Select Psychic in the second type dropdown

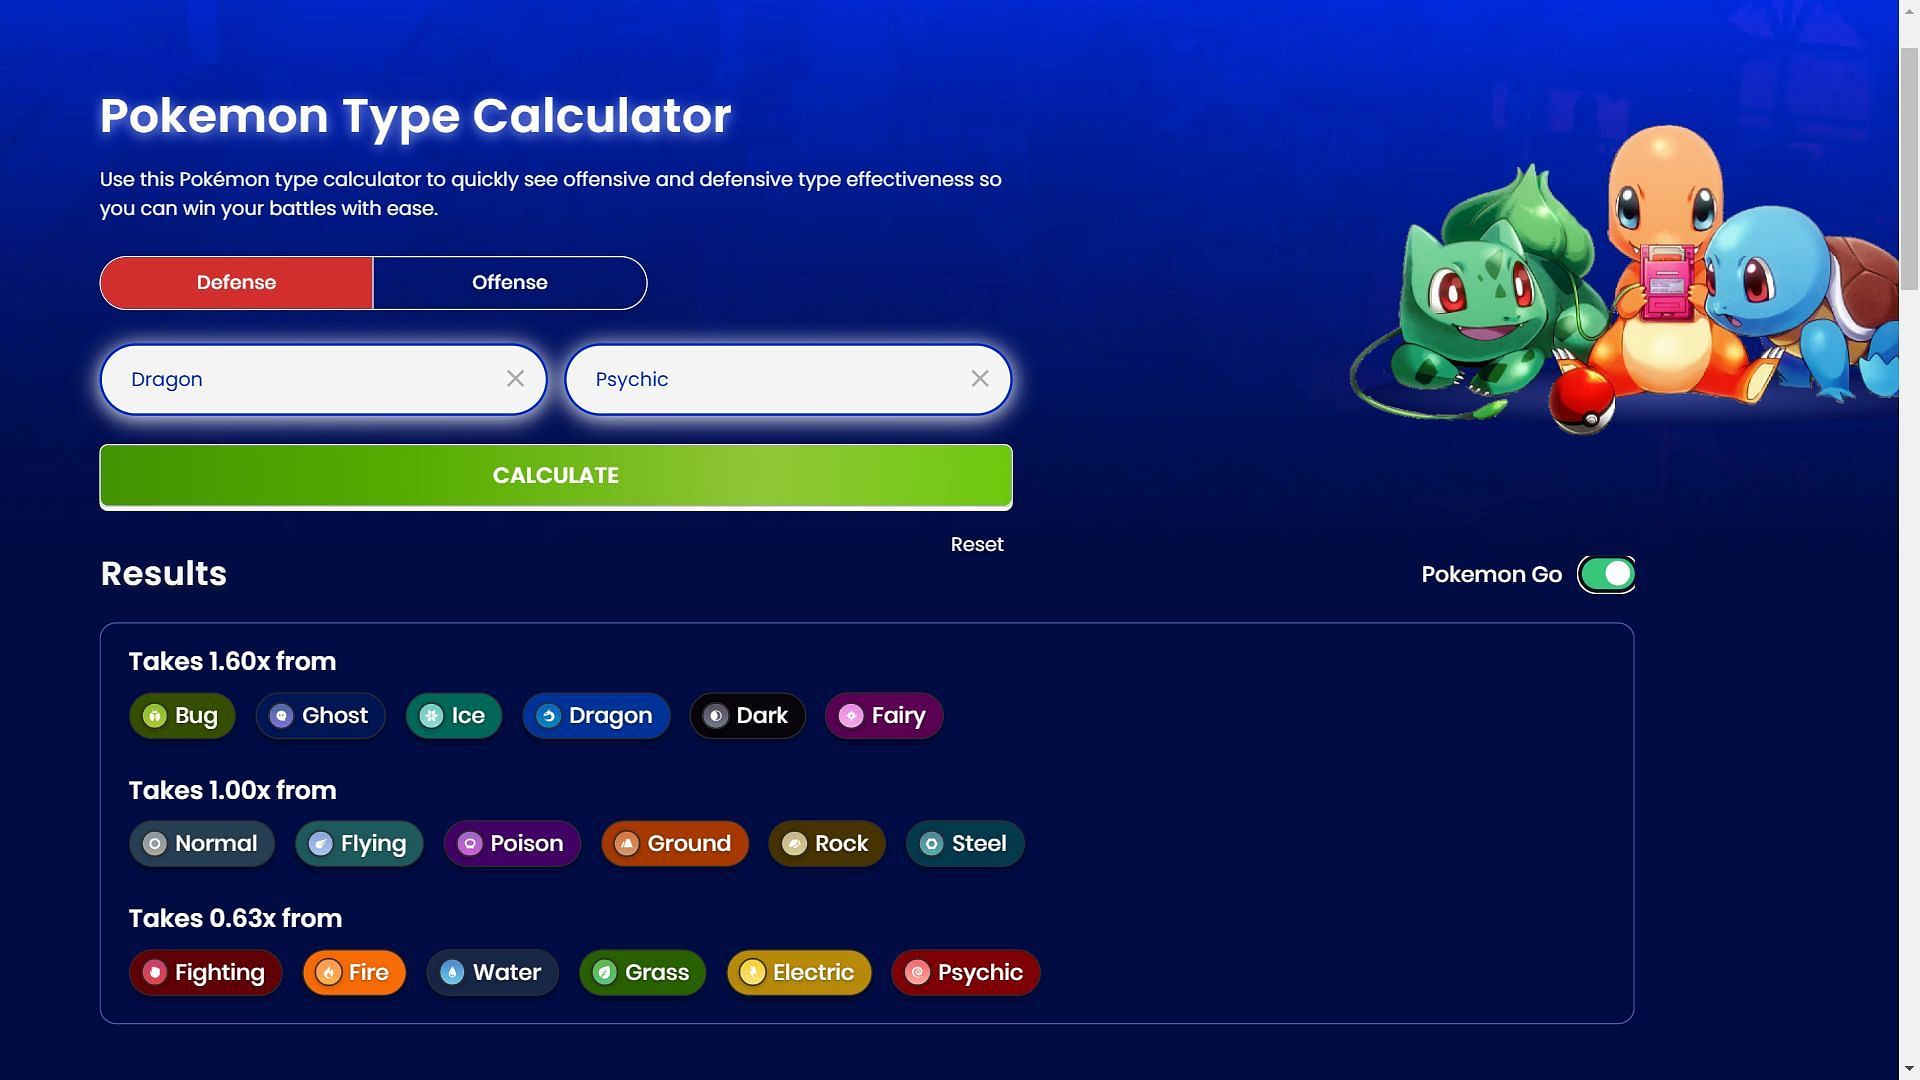pos(789,378)
